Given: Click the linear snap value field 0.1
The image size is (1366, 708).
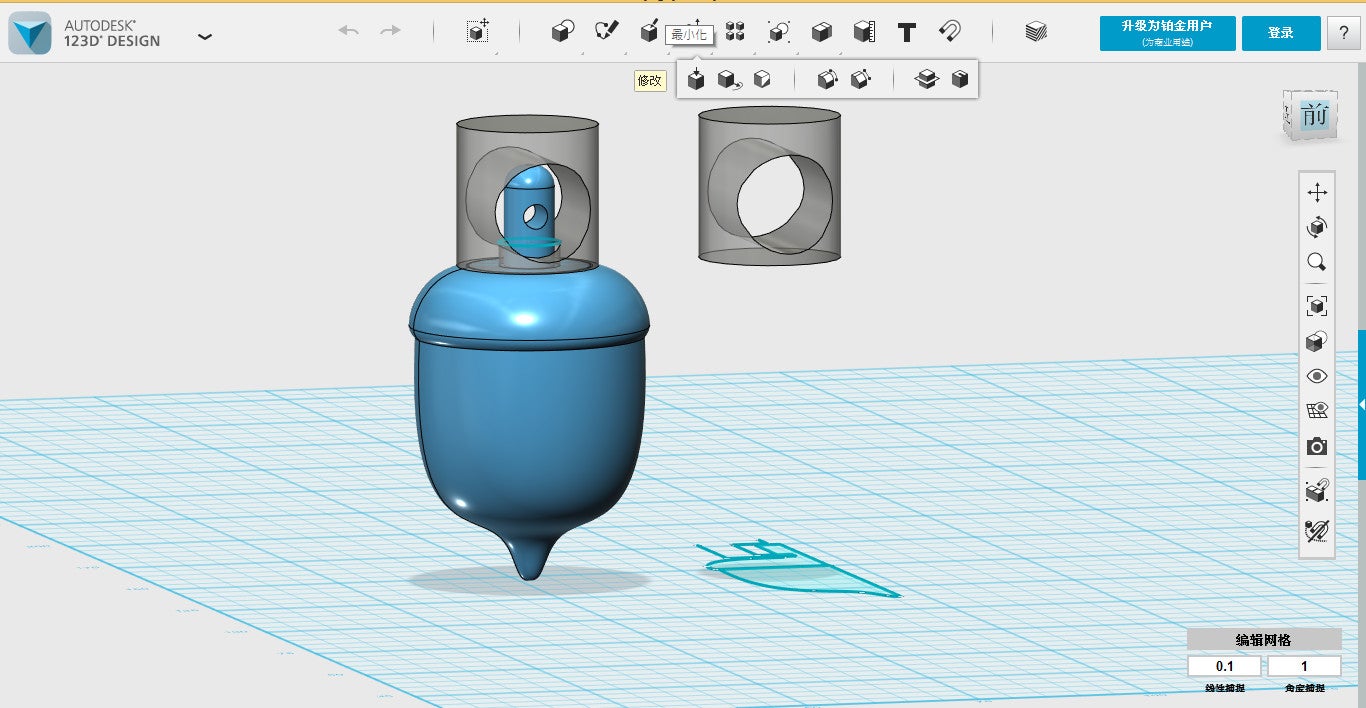Looking at the screenshot, I should click(1225, 666).
